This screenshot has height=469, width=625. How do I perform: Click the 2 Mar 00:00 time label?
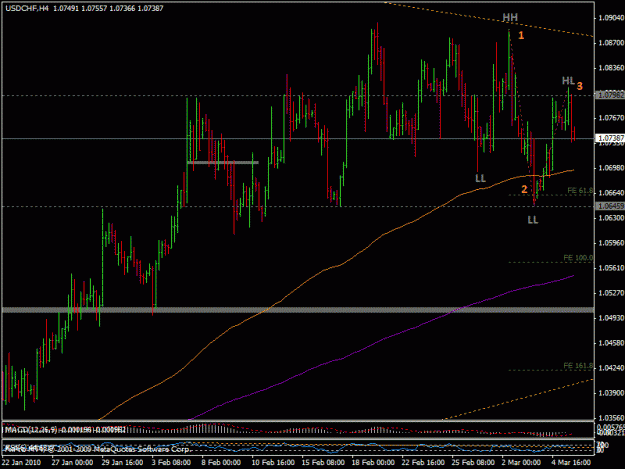[521, 462]
